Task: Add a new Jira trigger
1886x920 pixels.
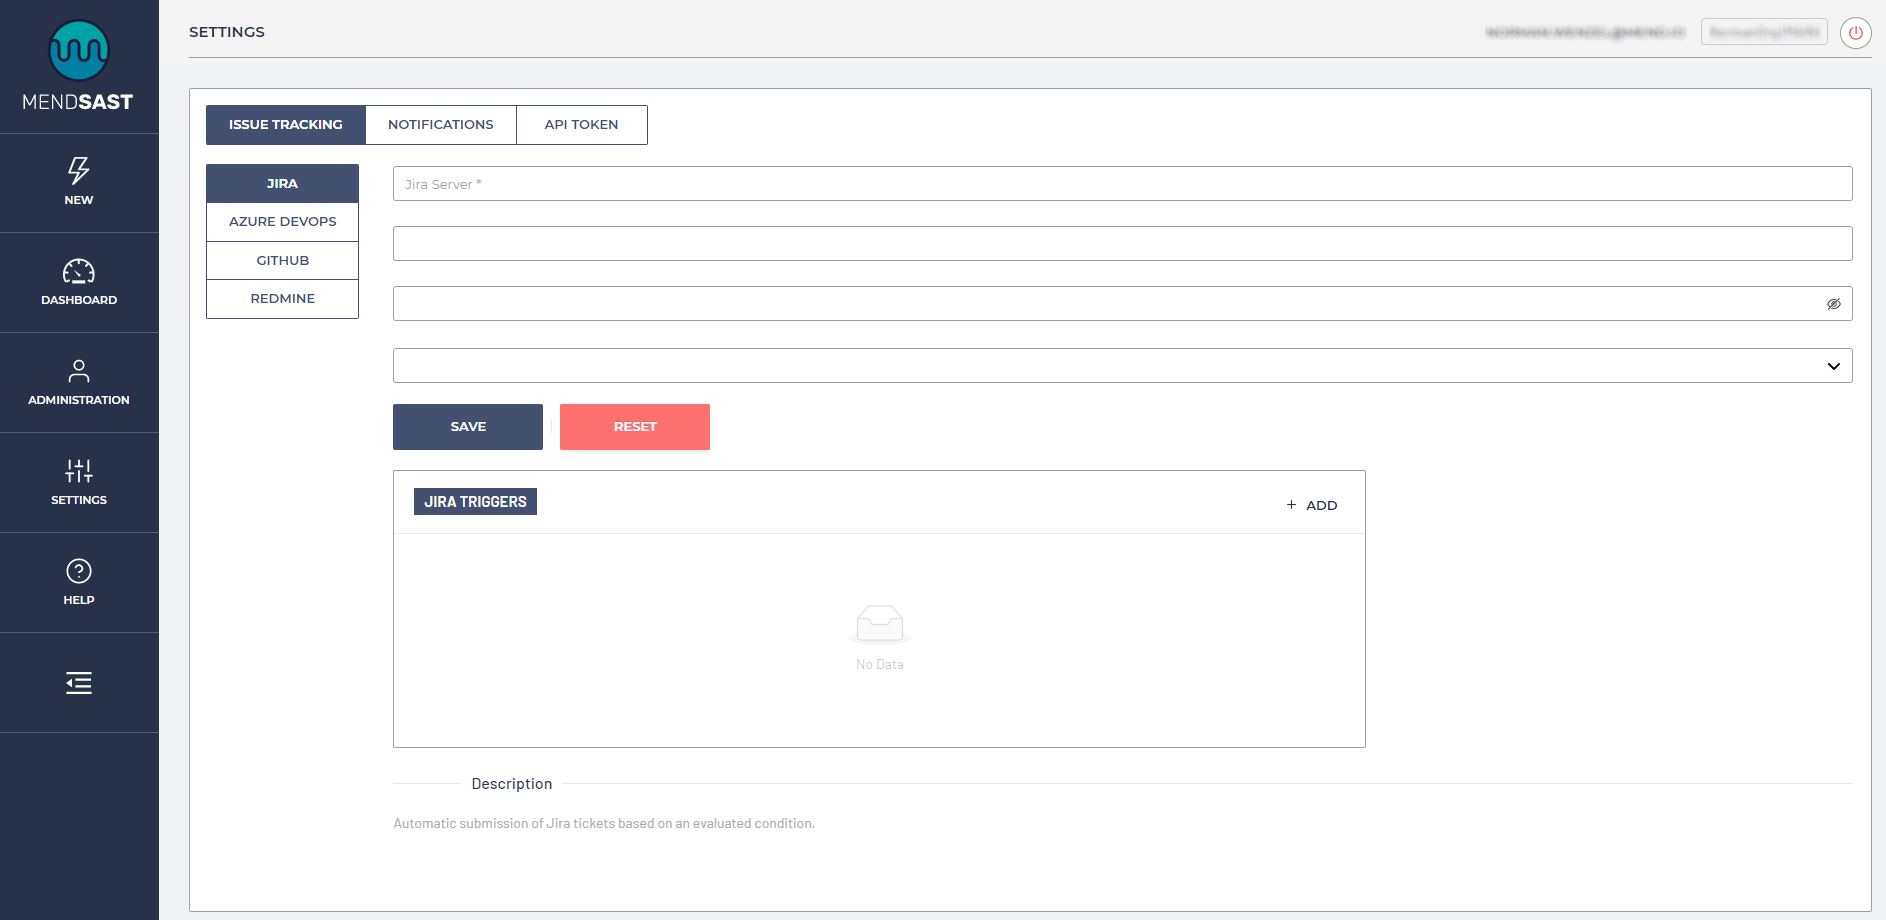Action: pyautogui.click(x=1311, y=505)
